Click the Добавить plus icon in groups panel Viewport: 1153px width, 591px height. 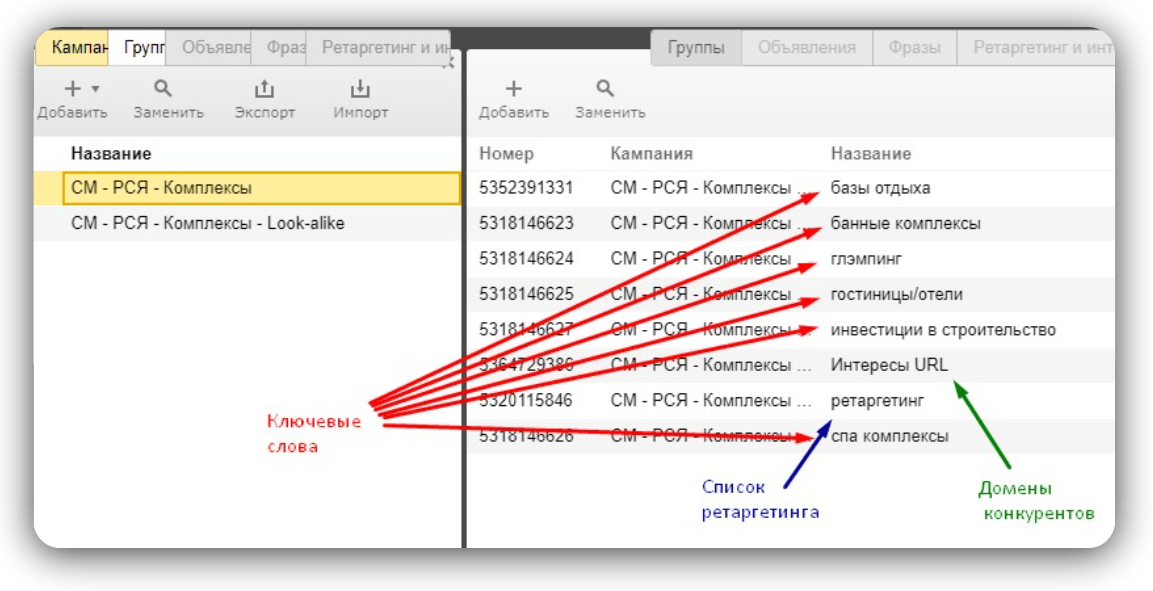513,89
